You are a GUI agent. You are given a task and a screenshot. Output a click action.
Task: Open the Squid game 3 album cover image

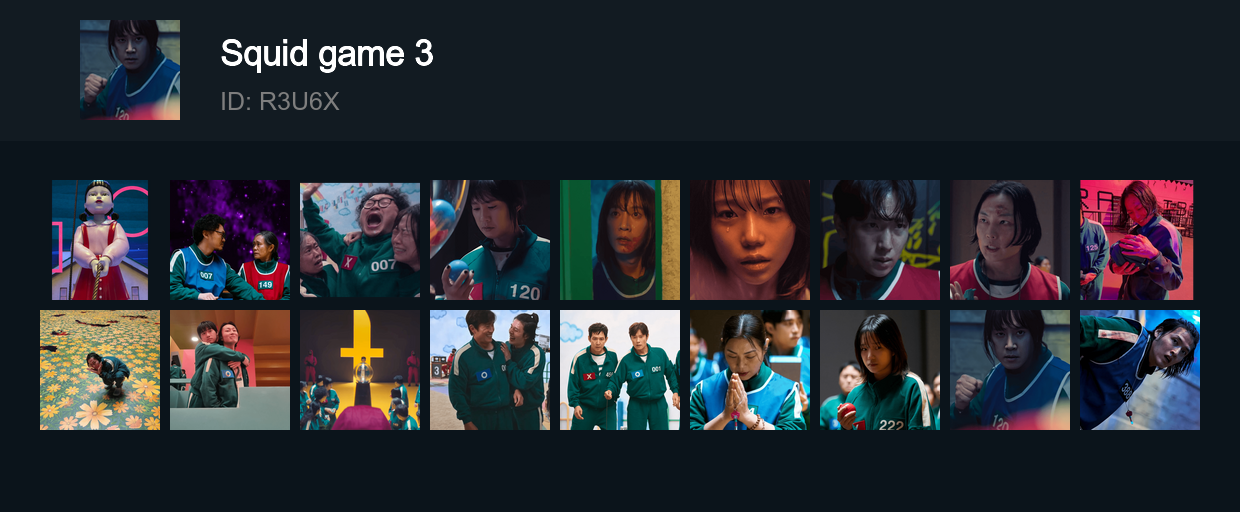coord(130,70)
